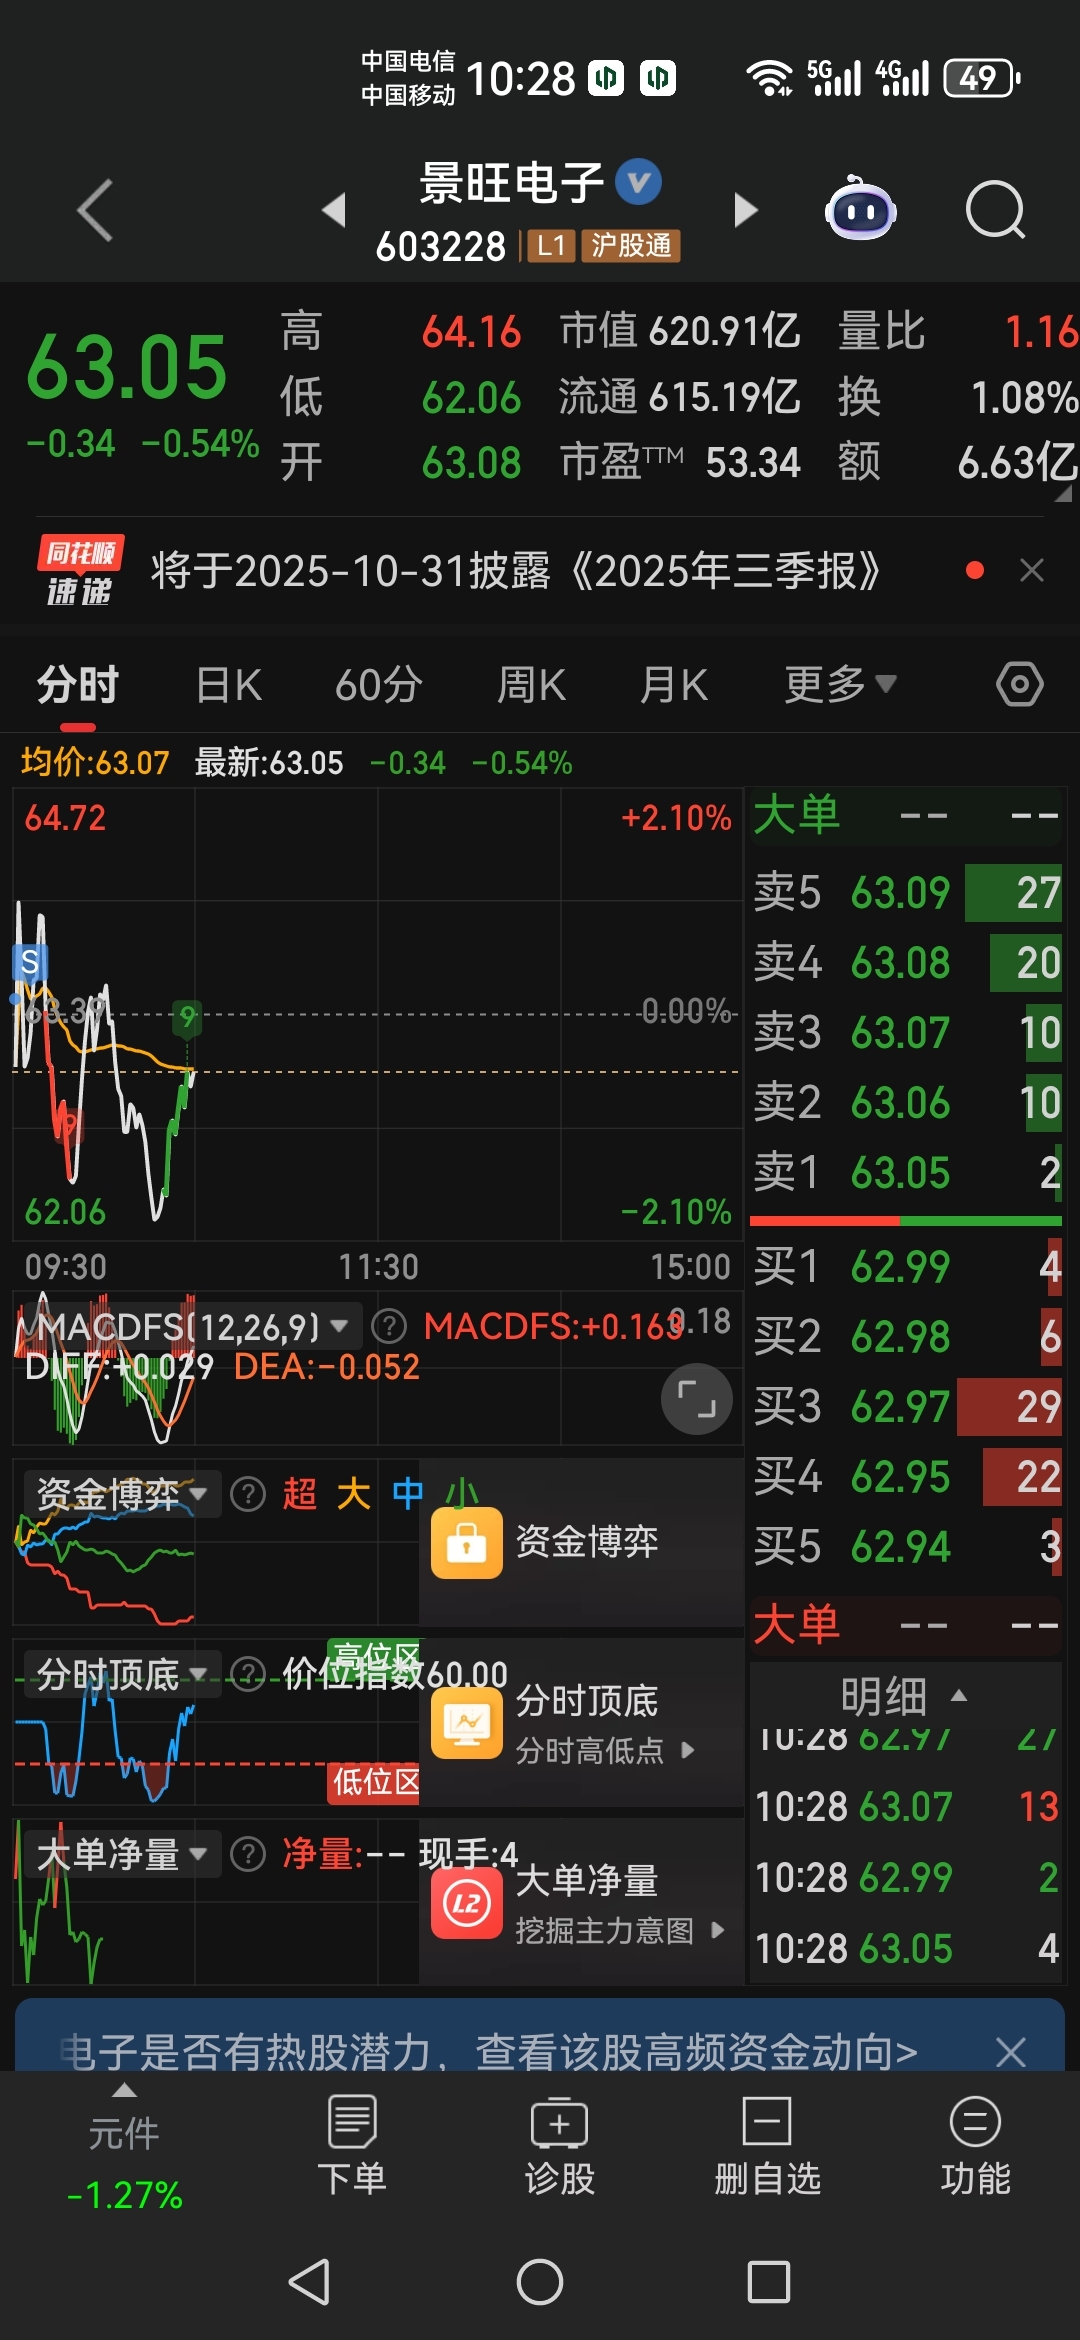Tap 删自选 remove from watchlist

click(x=768, y=2146)
